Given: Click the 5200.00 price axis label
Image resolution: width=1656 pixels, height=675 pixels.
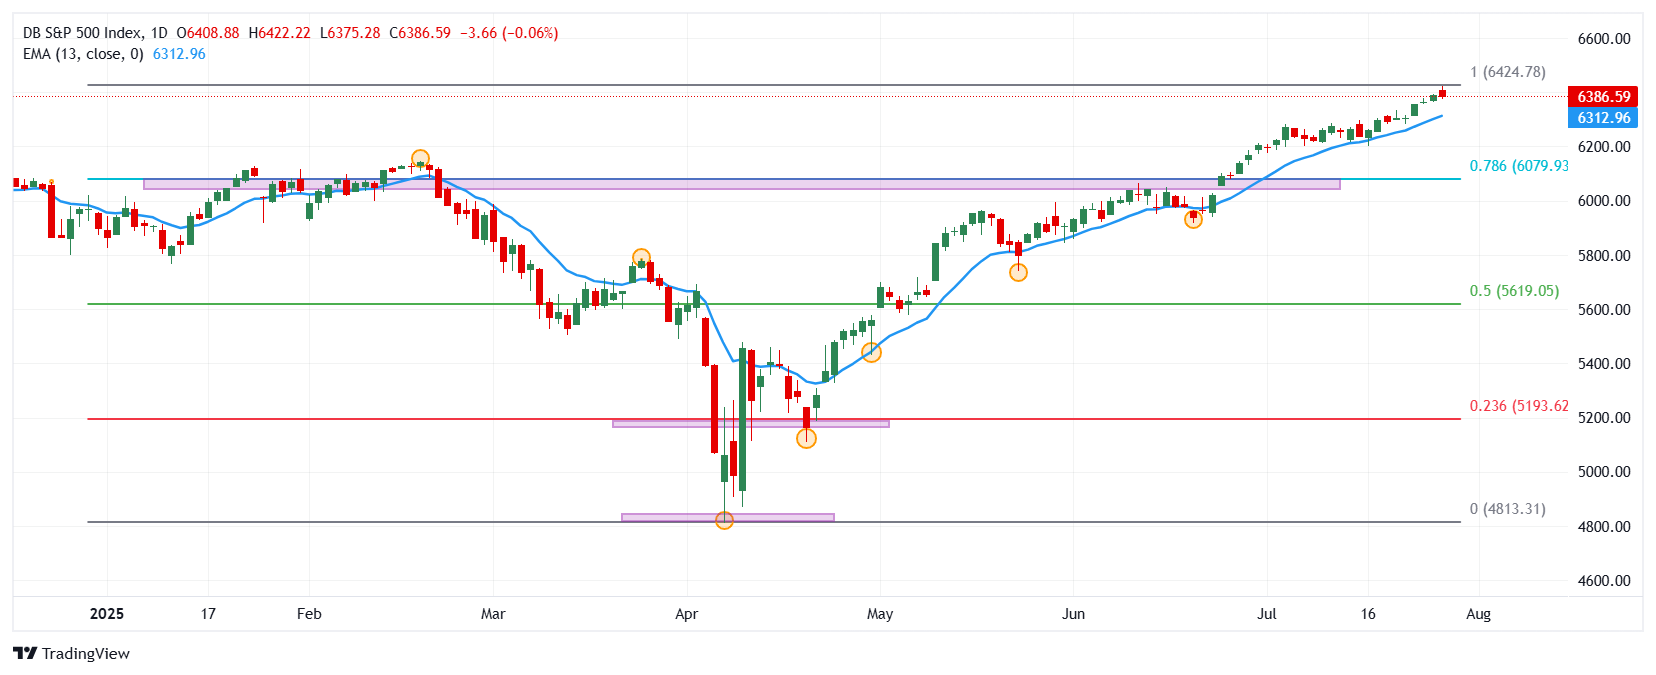Looking at the screenshot, I should click(x=1604, y=418).
